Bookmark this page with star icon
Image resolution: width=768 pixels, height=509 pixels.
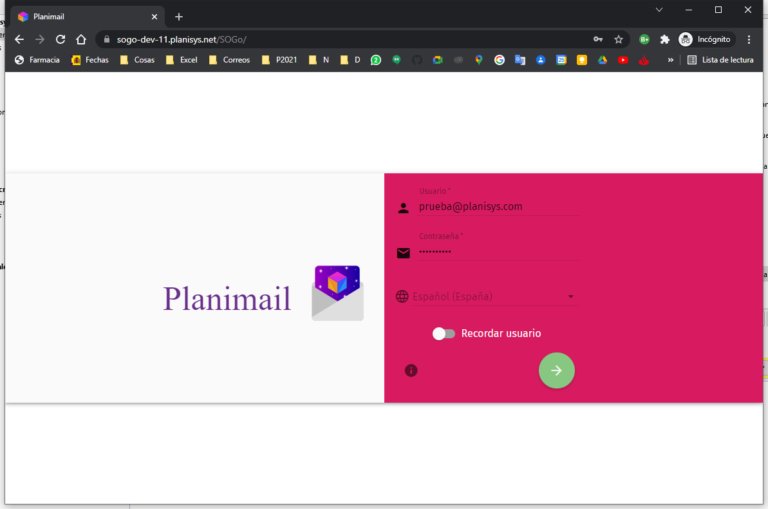coord(619,39)
